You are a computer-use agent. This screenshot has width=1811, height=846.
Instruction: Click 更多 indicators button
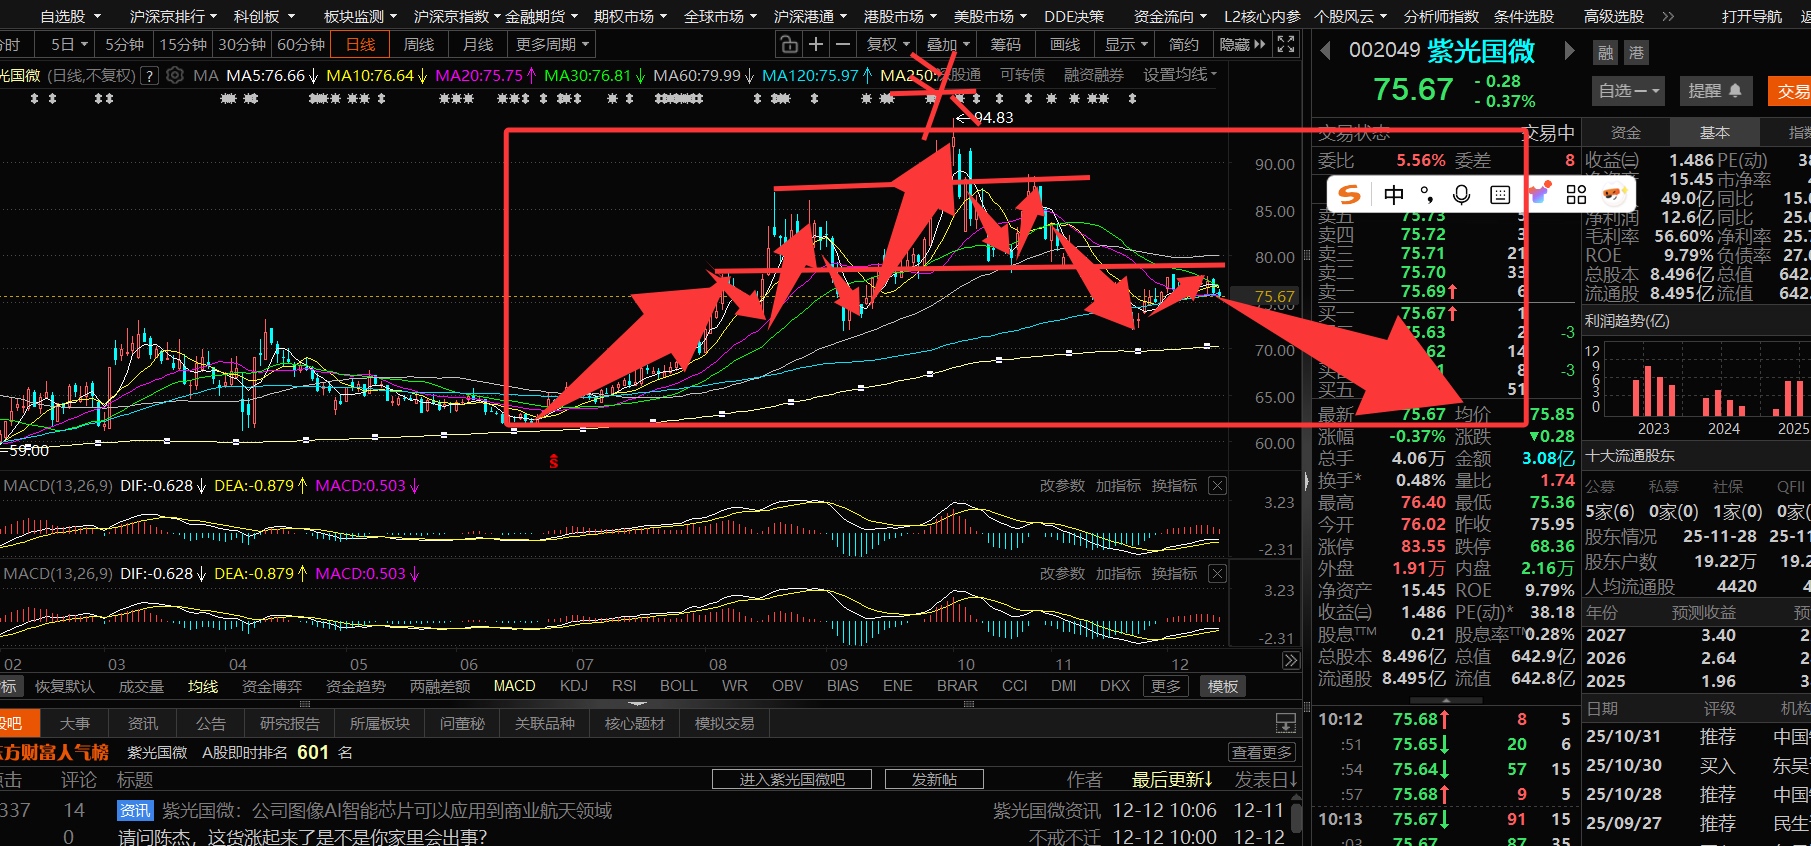(x=1166, y=686)
